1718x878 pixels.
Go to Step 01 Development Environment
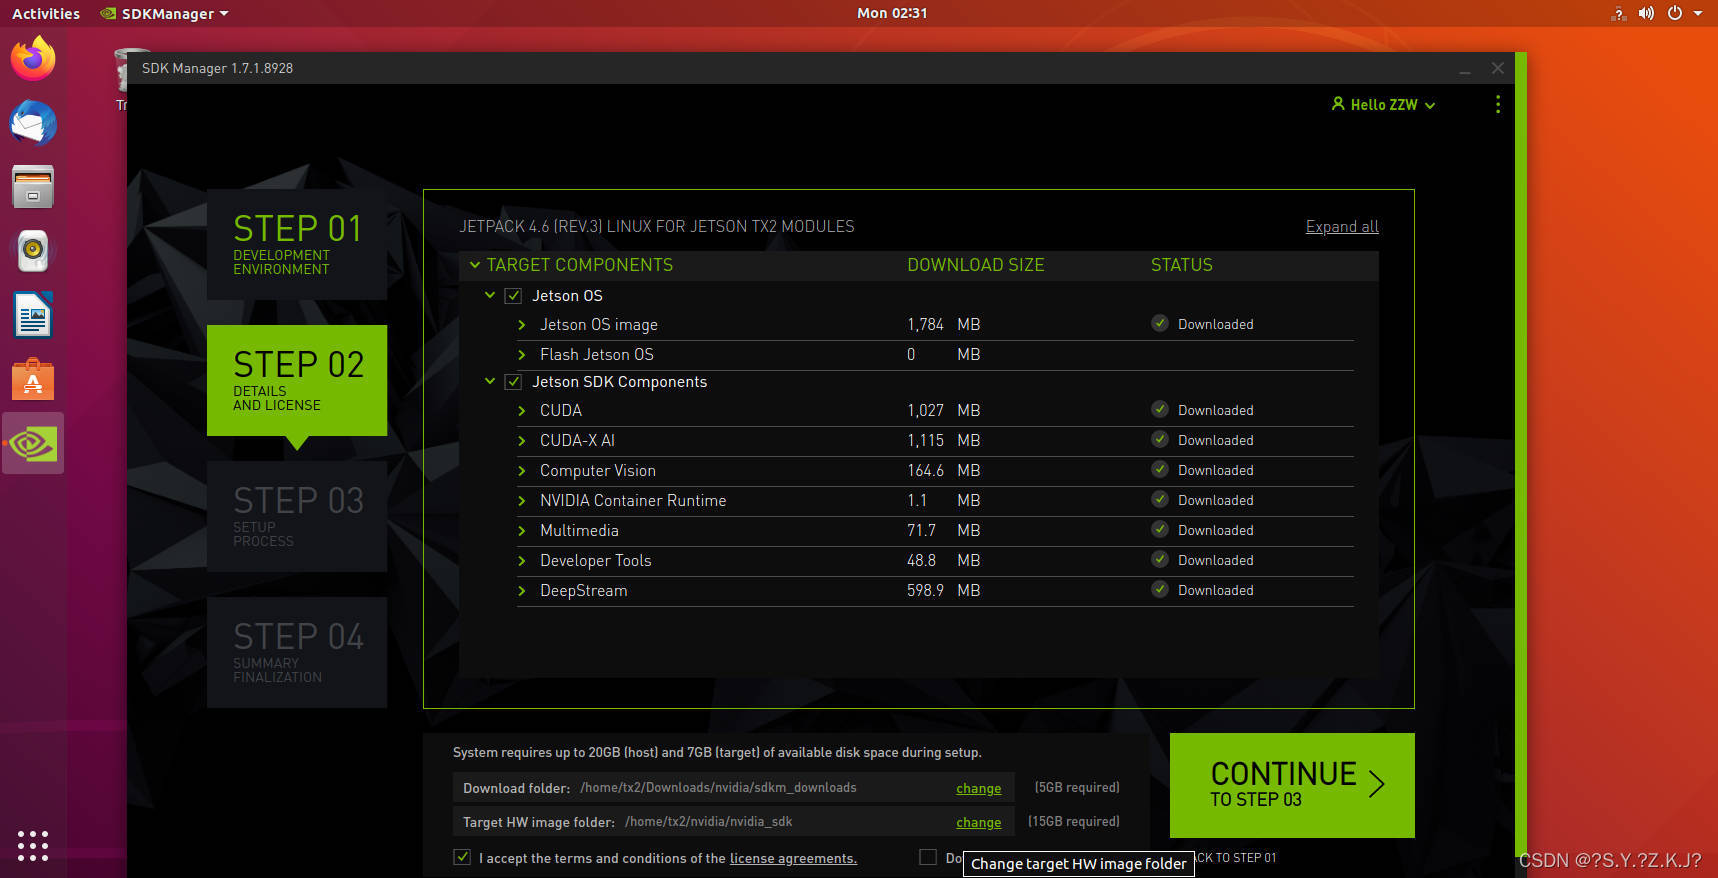click(x=297, y=244)
